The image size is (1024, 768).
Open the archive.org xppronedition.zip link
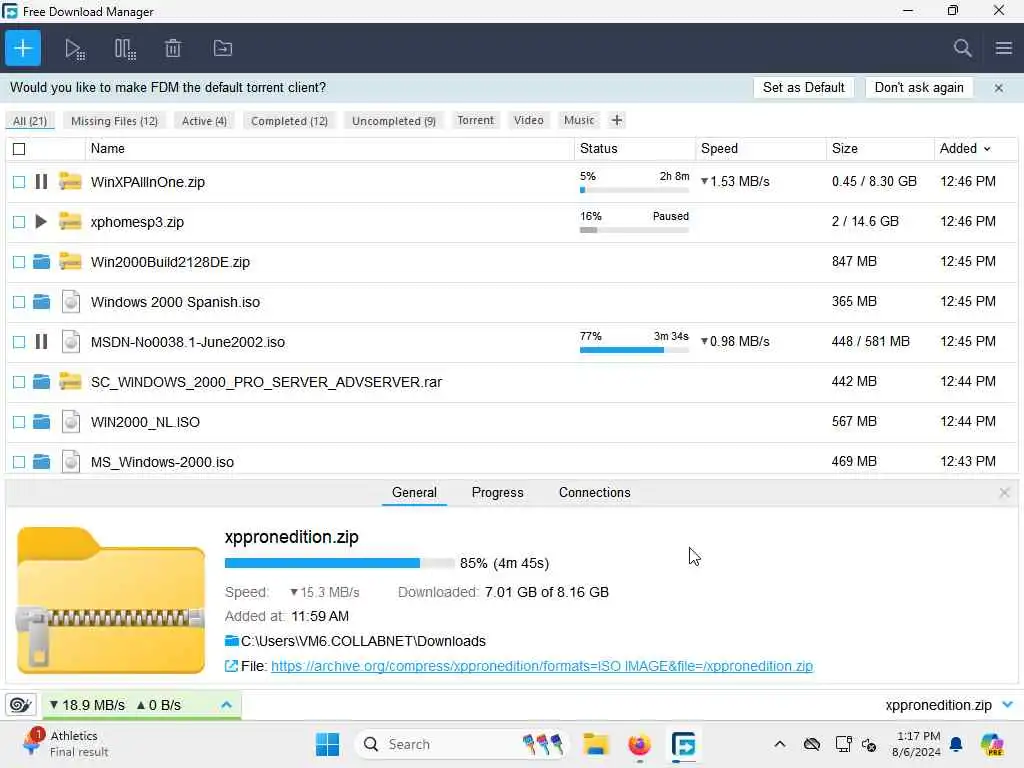coord(542,665)
